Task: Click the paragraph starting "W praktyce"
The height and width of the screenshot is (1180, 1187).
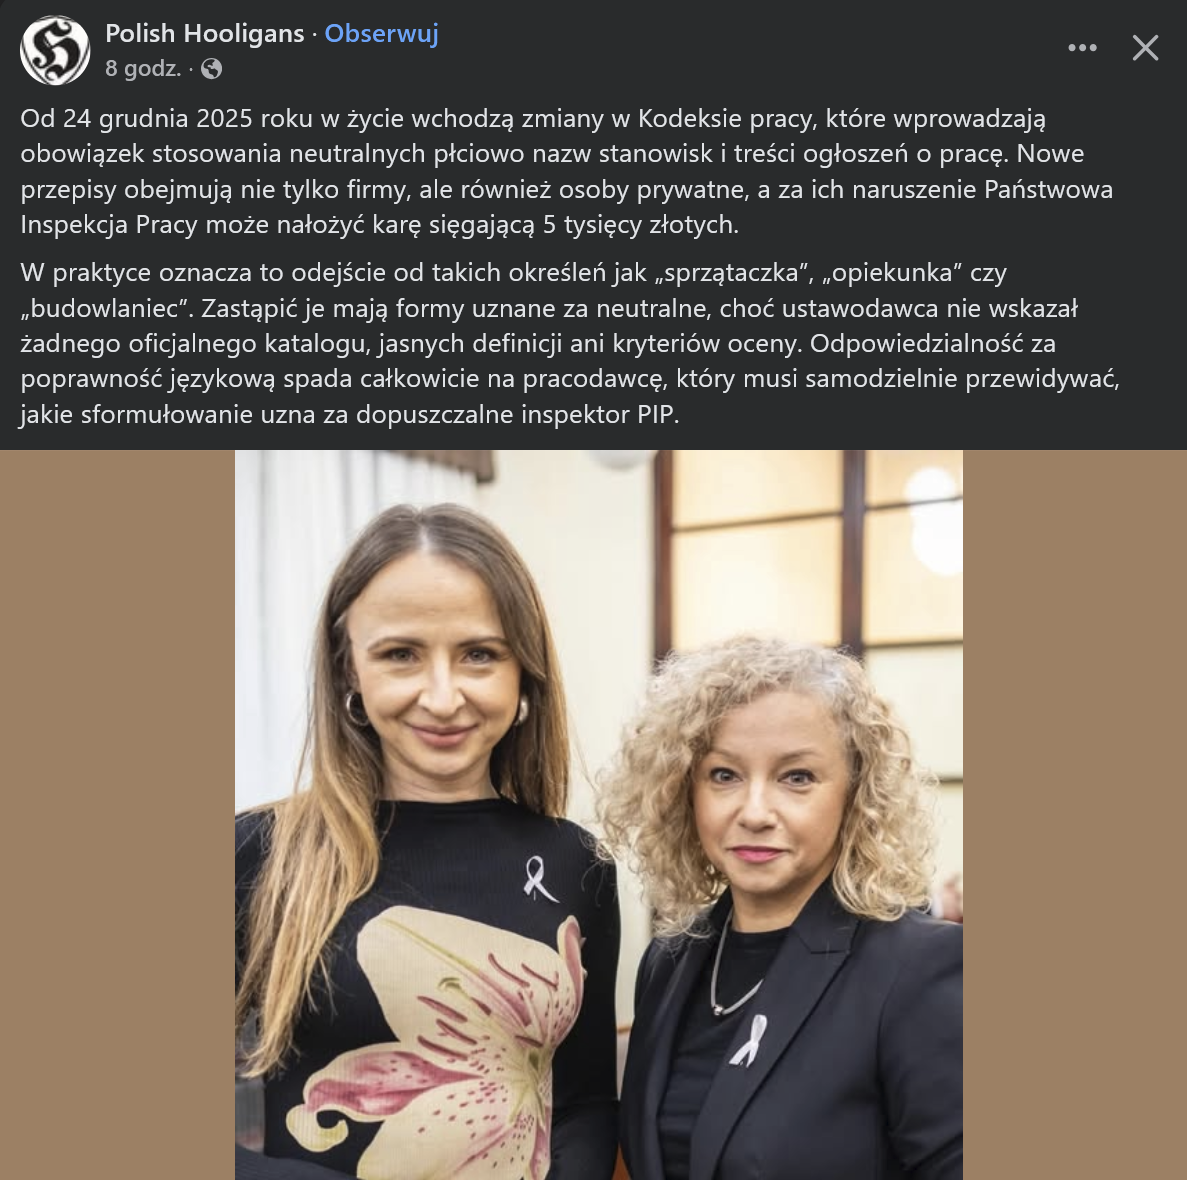Action: click(x=569, y=343)
